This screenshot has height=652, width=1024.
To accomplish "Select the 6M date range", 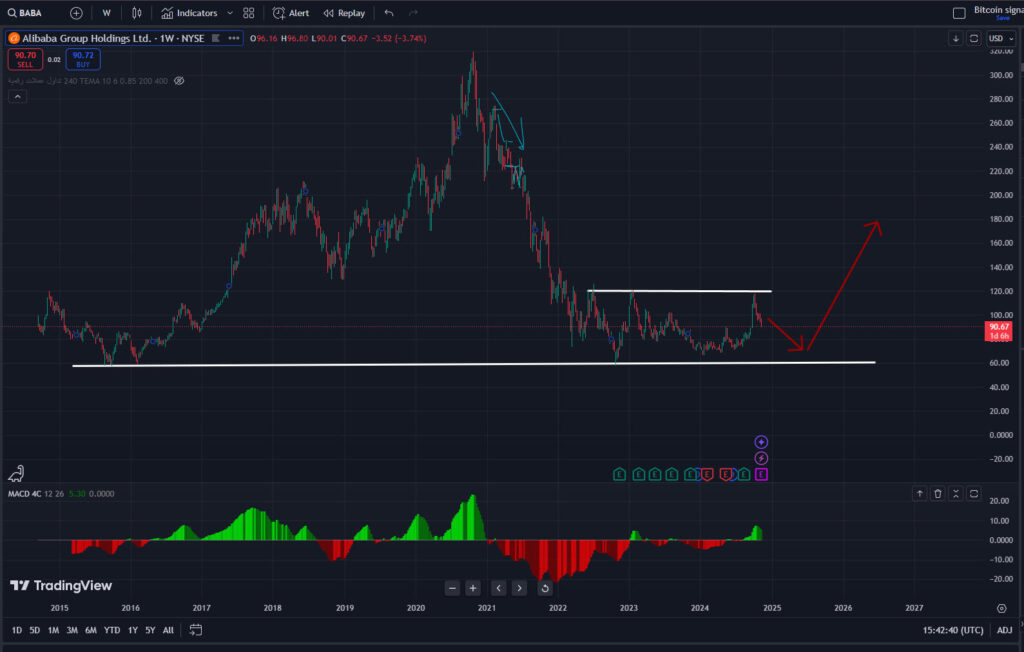I will 91,630.
